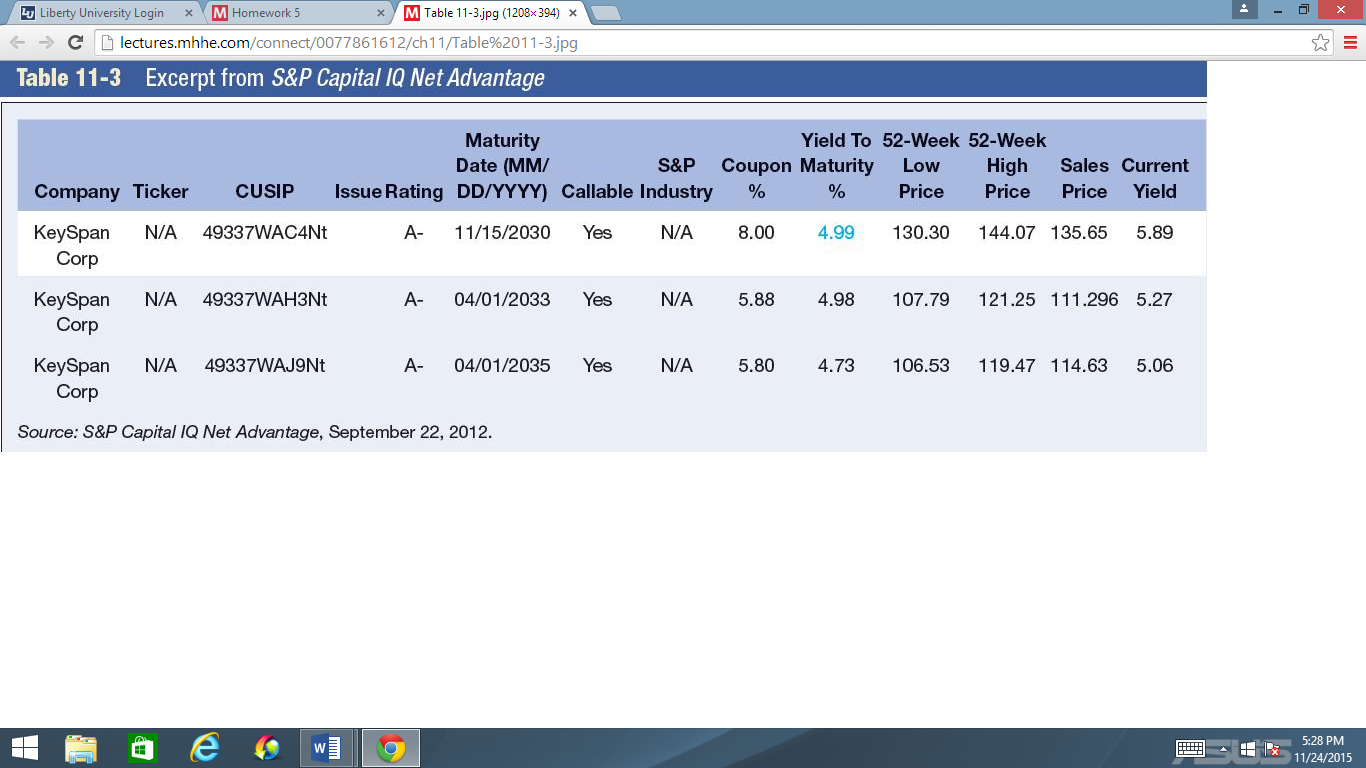The height and width of the screenshot is (768, 1366).
Task: Open the touch keyboard from the system tray
Action: pos(1190,748)
